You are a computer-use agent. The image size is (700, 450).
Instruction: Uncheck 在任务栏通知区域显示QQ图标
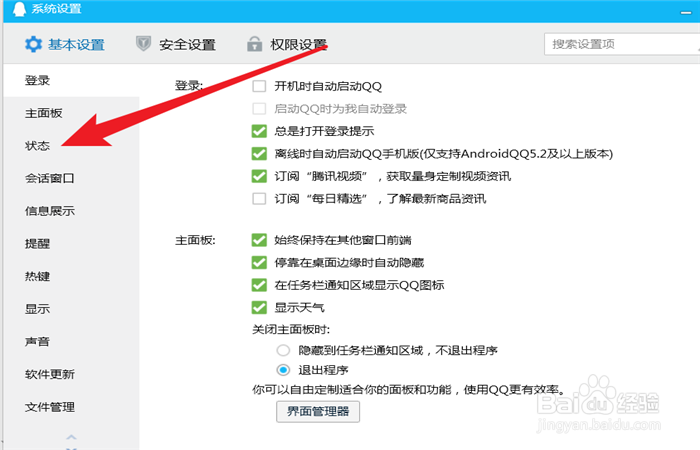click(259, 285)
